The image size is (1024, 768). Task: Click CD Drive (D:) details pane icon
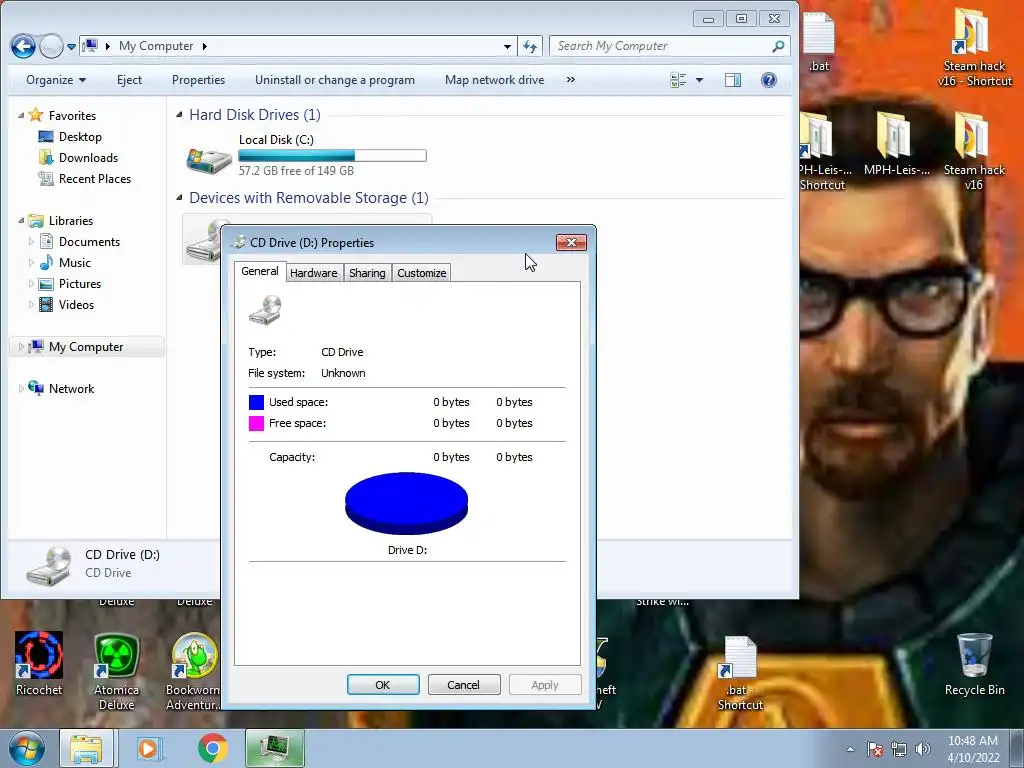pos(49,565)
